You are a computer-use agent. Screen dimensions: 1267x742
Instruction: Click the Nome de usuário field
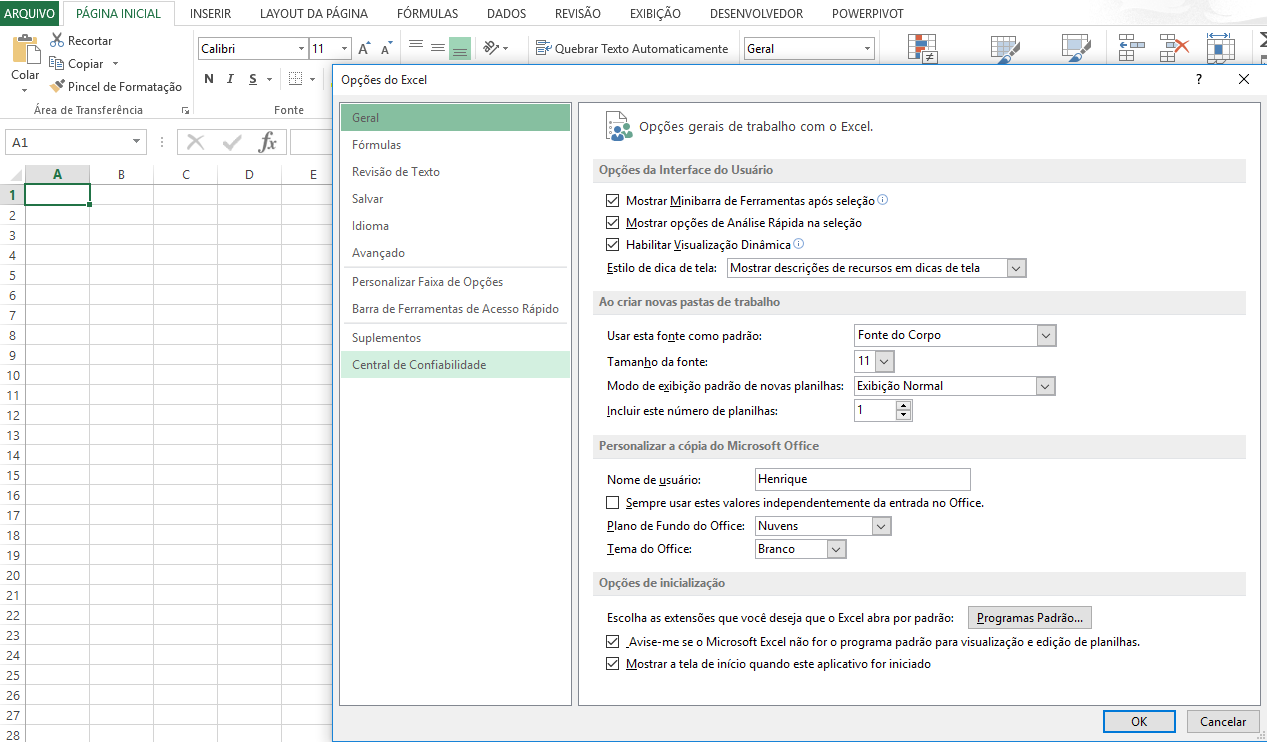(863, 479)
